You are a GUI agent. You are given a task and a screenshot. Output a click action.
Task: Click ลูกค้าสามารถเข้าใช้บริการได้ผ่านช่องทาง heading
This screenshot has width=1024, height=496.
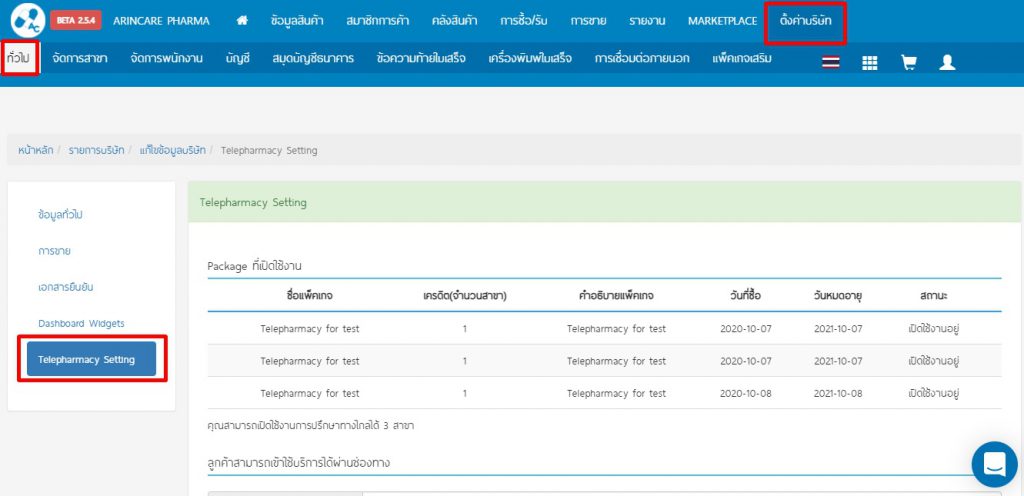298,463
